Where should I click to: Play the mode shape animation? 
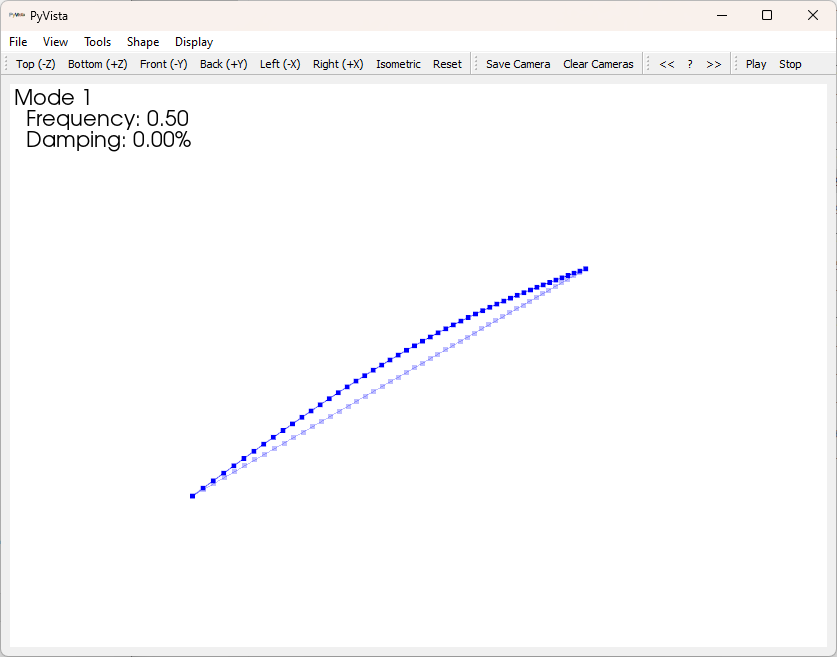pyautogui.click(x=756, y=63)
